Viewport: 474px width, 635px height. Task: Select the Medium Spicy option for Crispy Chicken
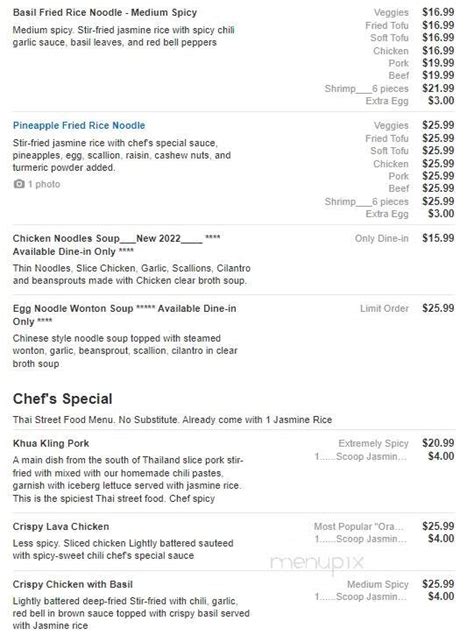pos(378,584)
